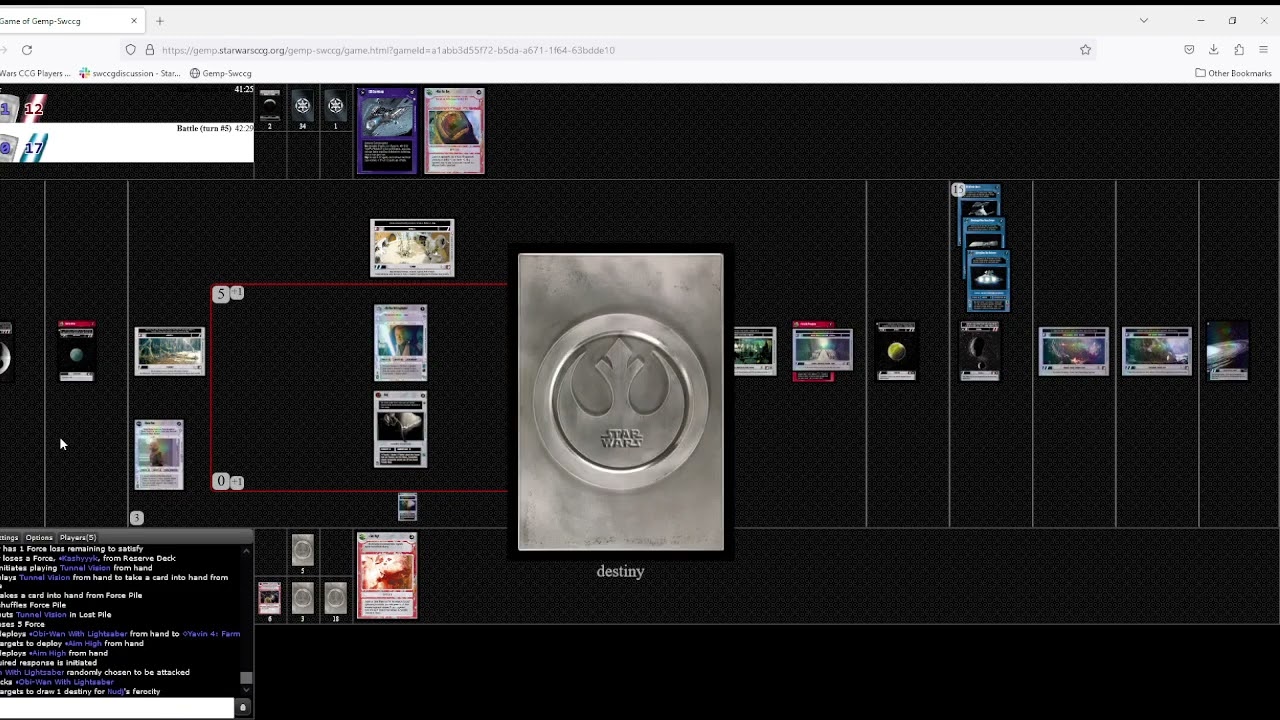Open the Gemp-Swccg bookmark

221,73
